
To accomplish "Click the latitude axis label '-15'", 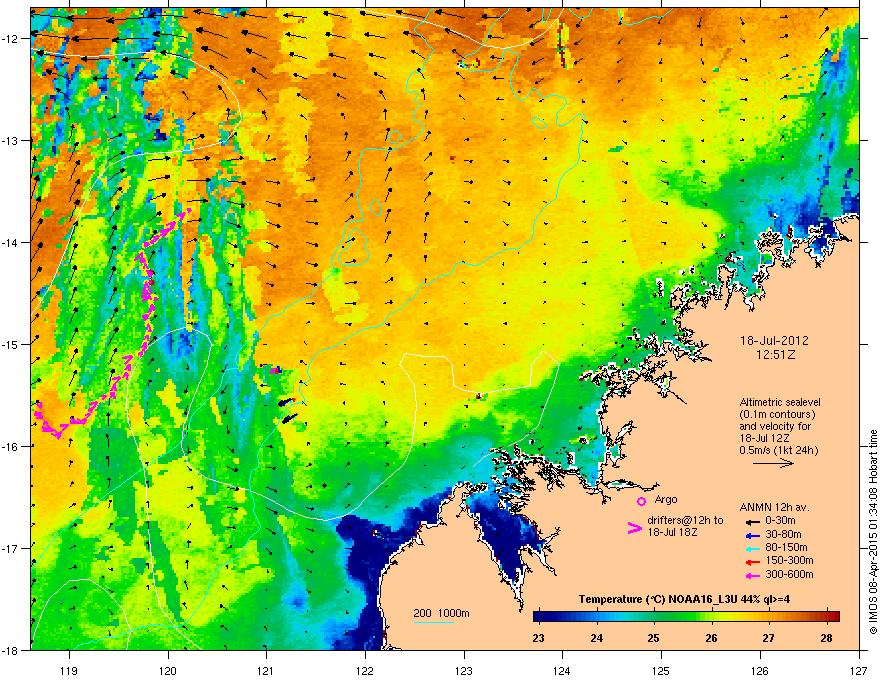I will [10, 344].
